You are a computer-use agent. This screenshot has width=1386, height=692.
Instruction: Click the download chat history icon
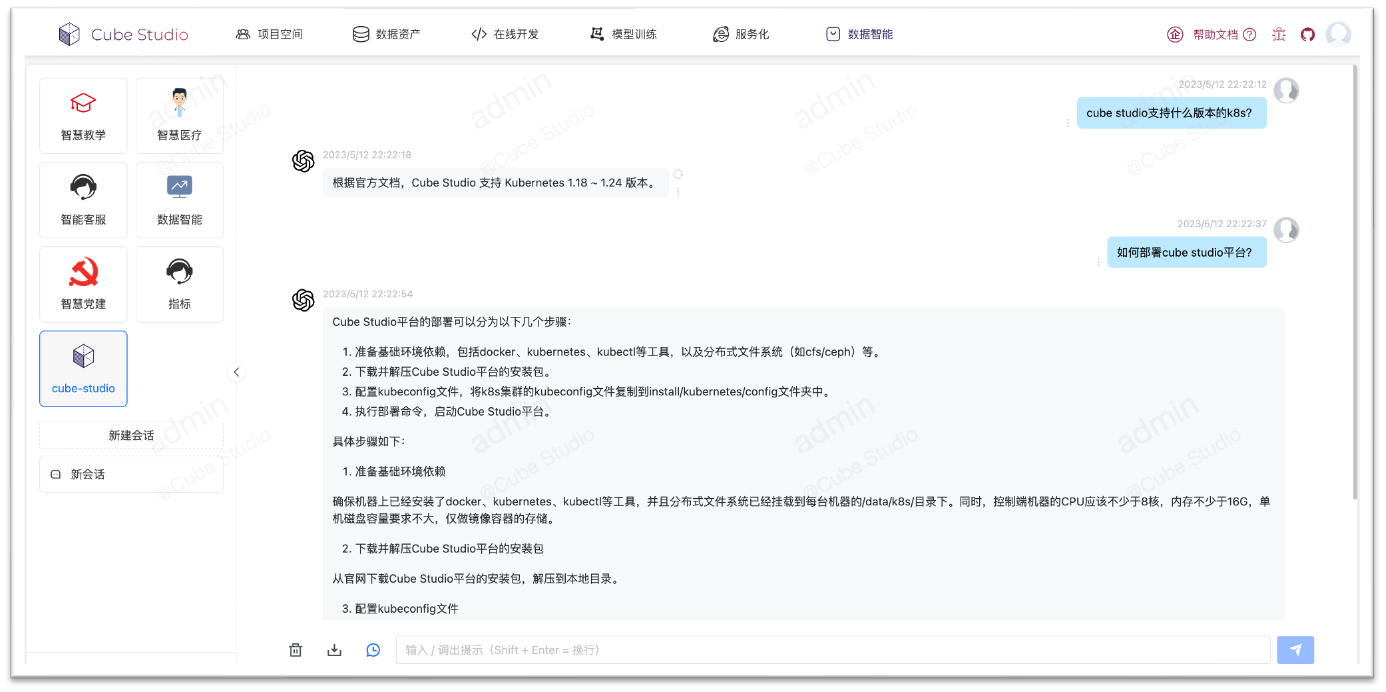[334, 650]
